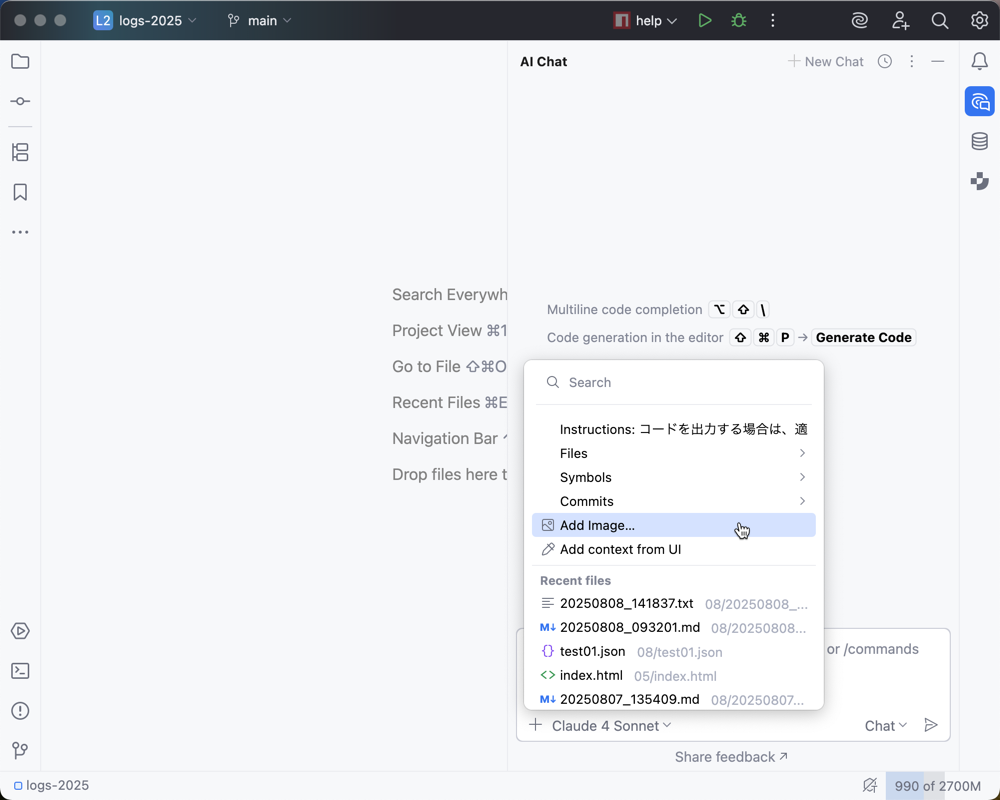Open the Terminal tool window
Screen dimensions: 1000x800
pos(20,671)
